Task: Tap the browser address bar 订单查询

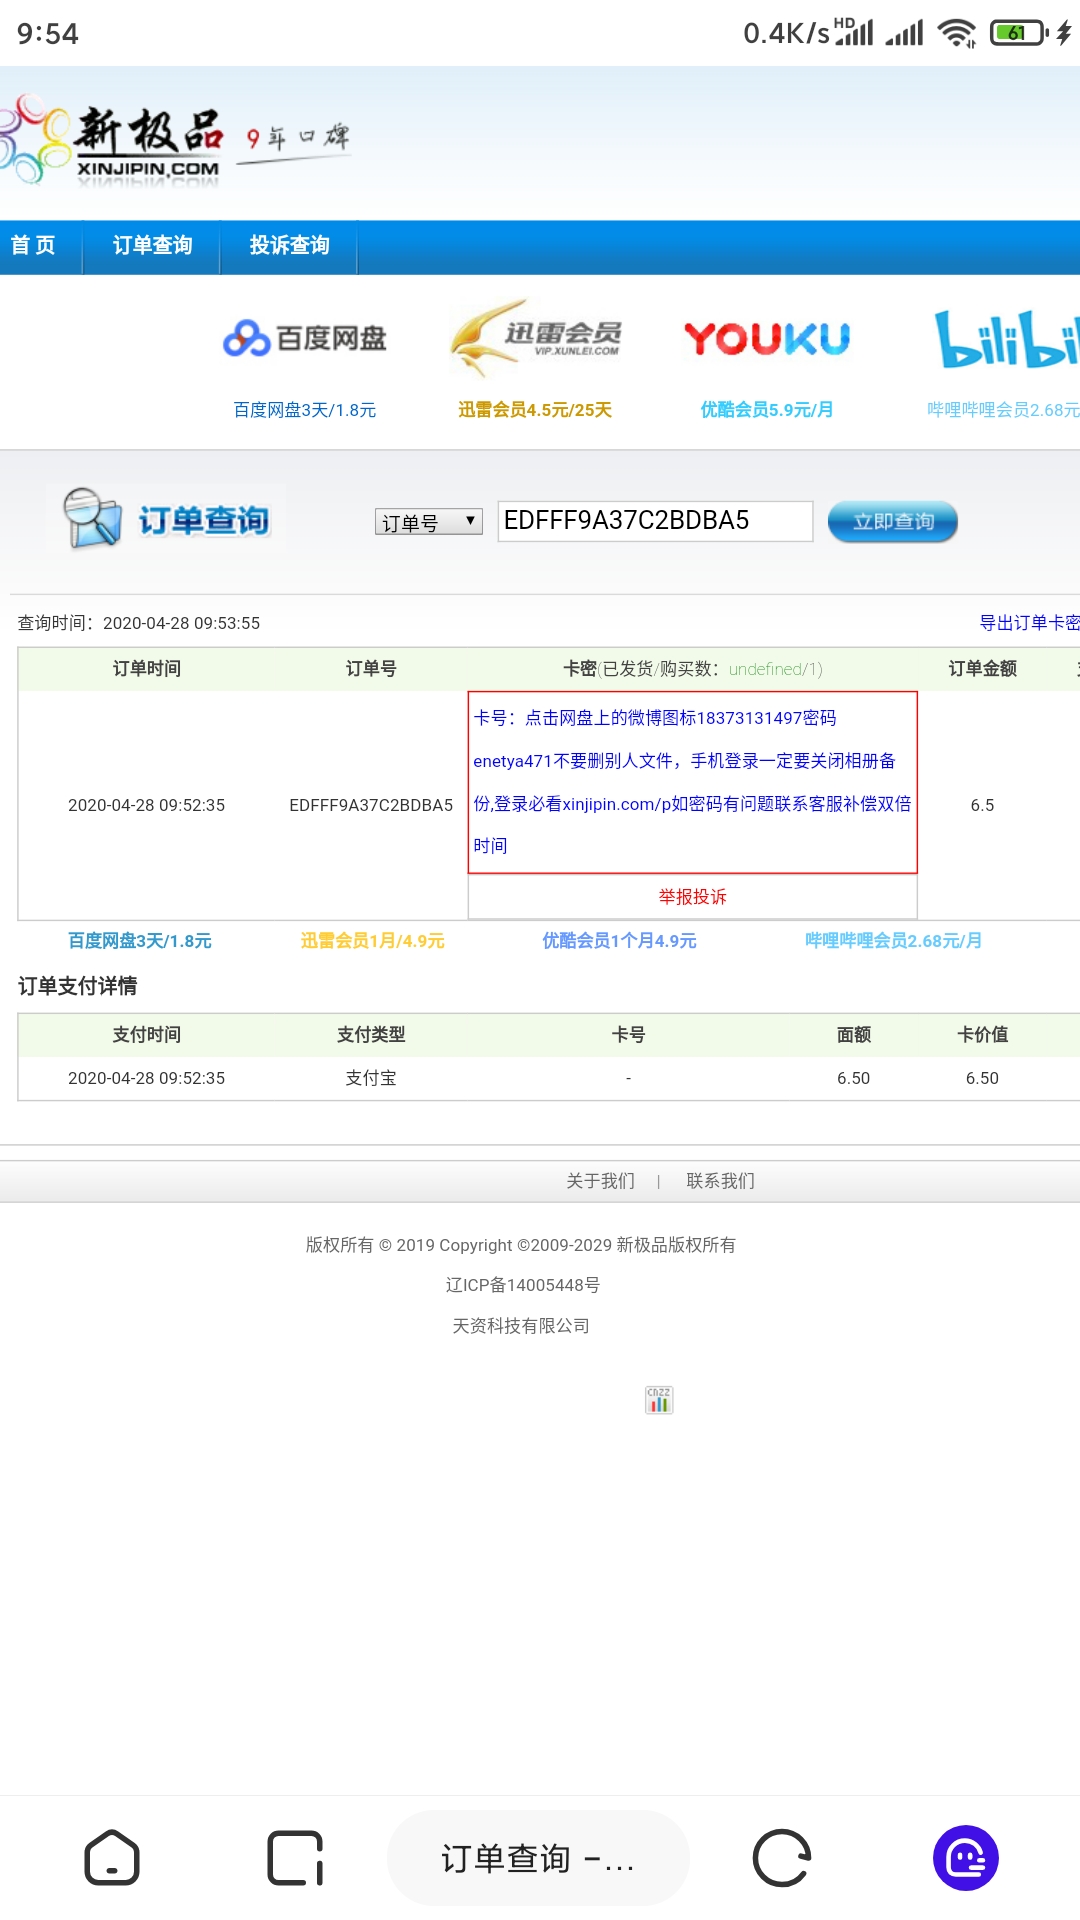Action: [x=538, y=1858]
